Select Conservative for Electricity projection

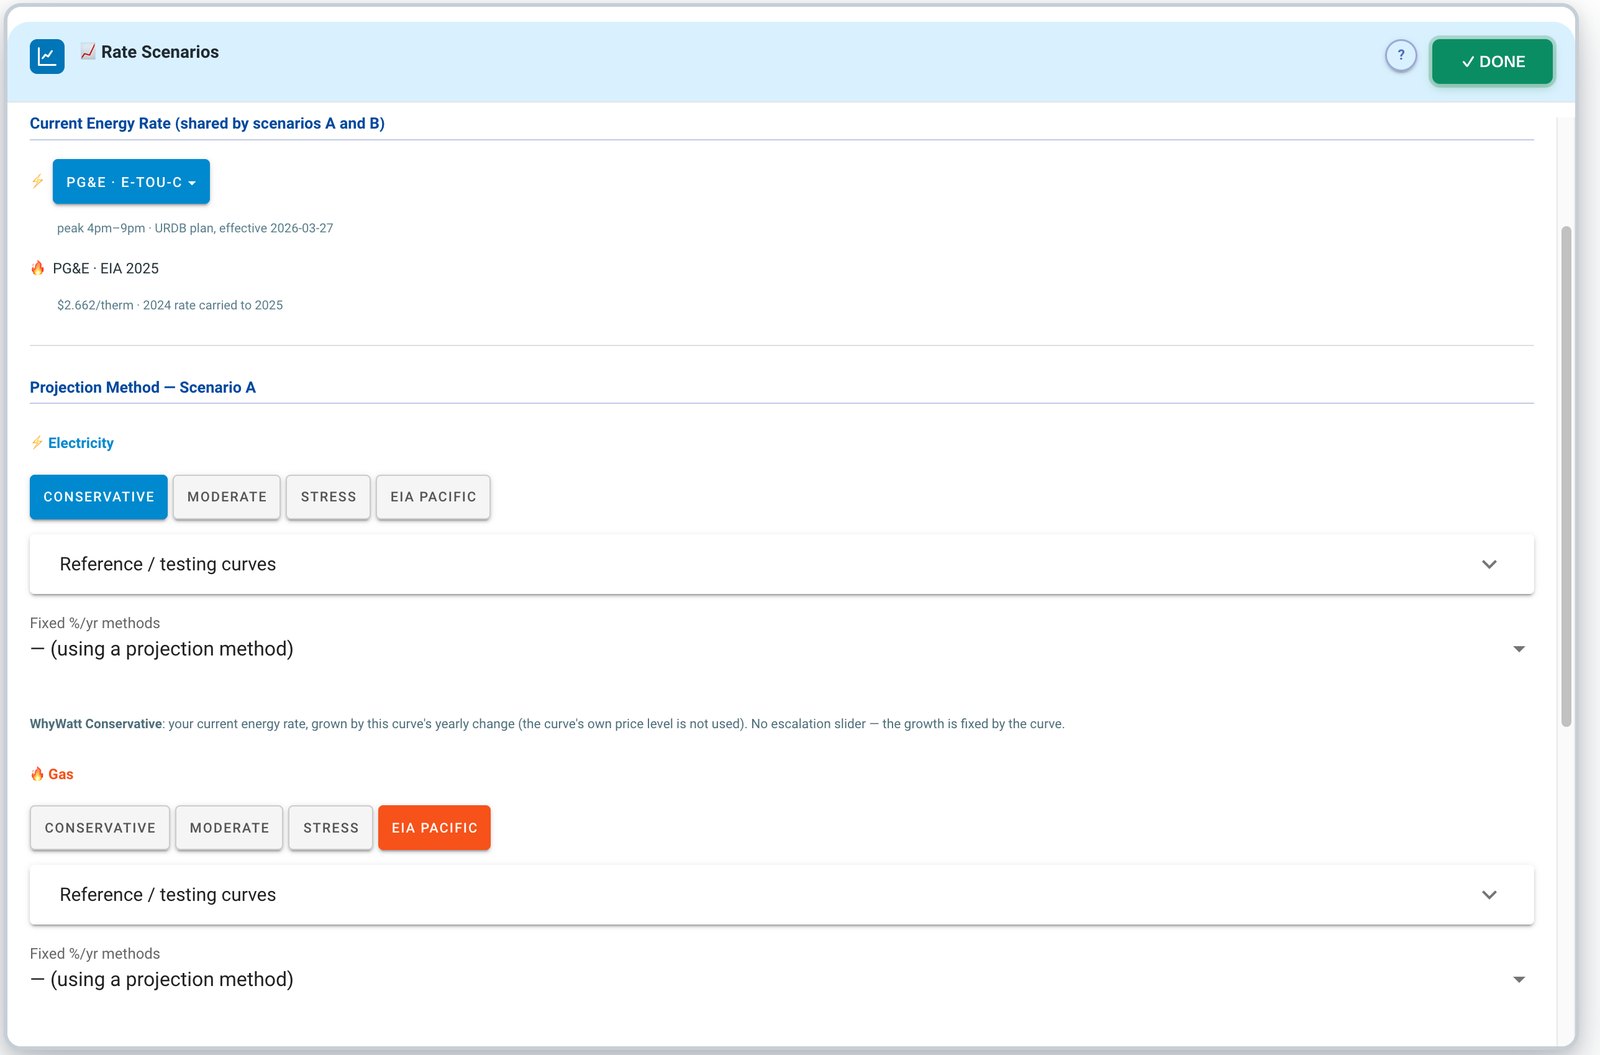click(99, 497)
